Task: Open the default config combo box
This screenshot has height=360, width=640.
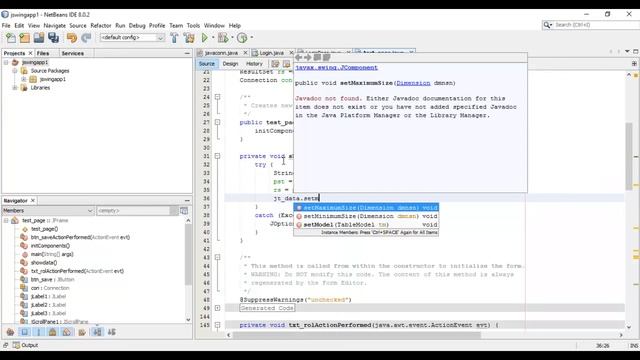Action: coord(133,38)
